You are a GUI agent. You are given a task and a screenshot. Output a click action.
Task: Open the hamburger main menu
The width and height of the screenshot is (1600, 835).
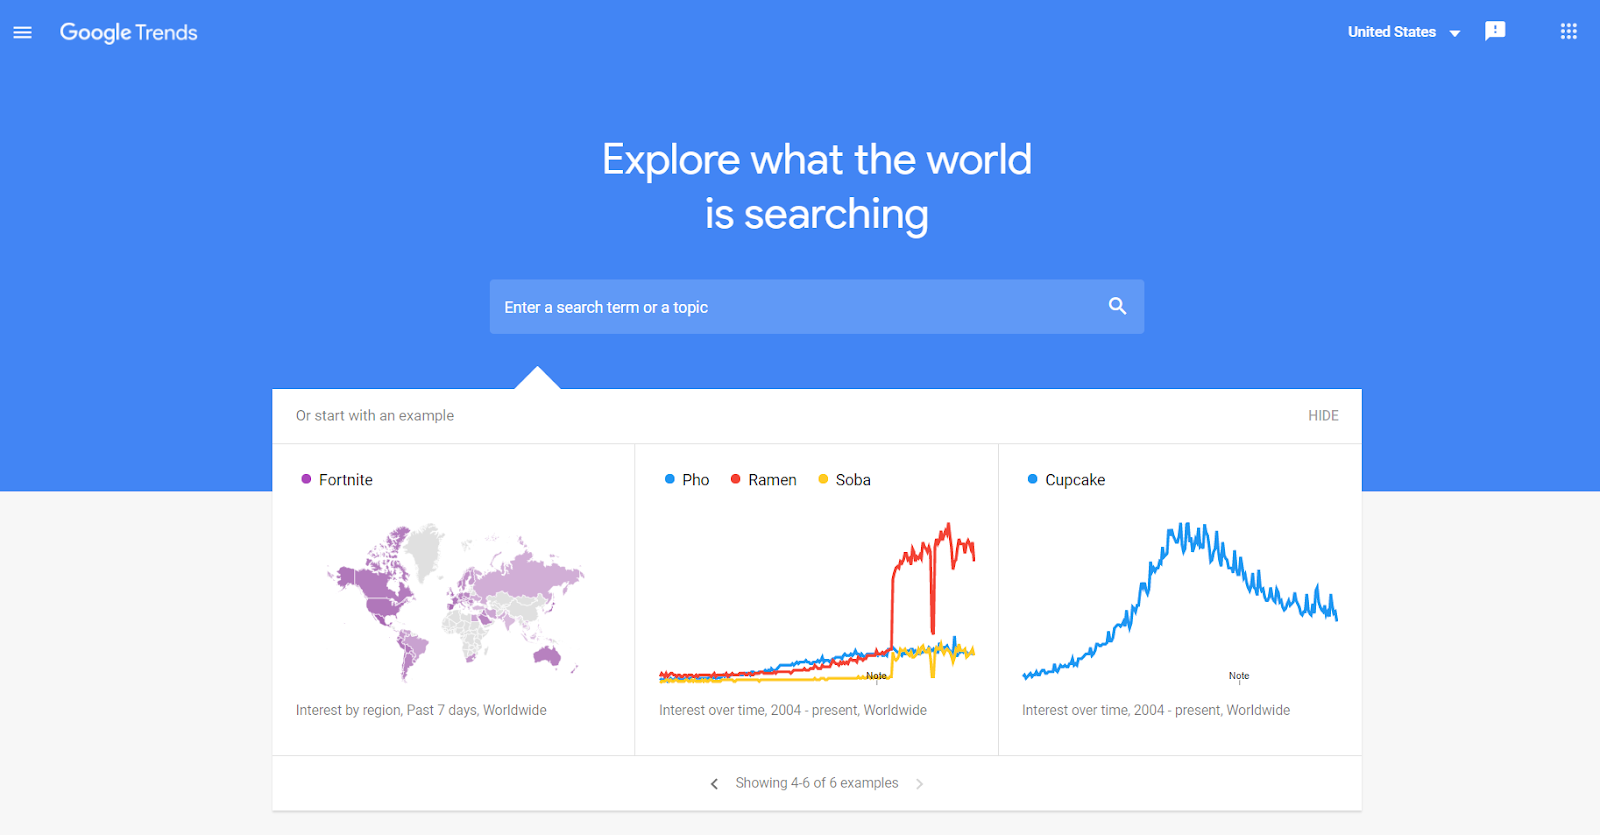[x=22, y=32]
